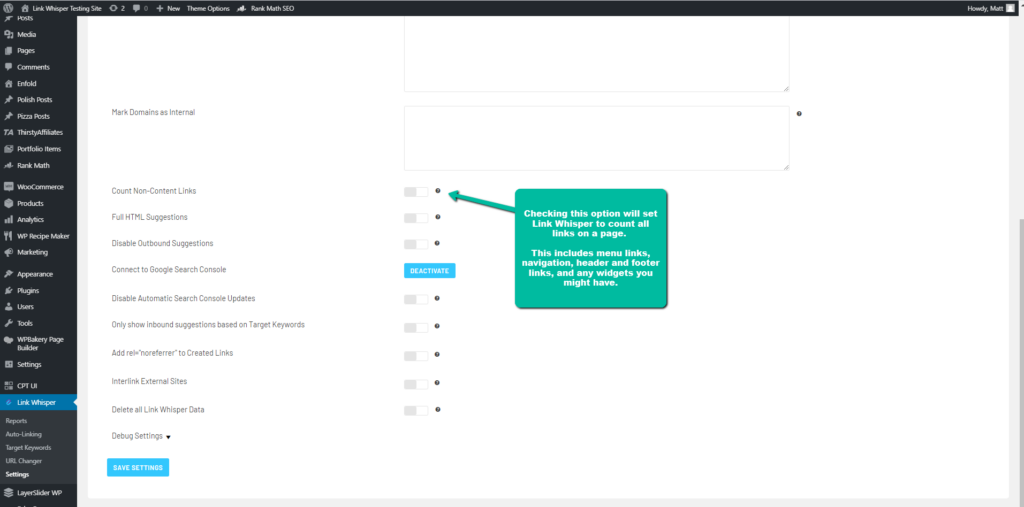Visit Link Whisper Testing Site home
Viewport: 1024px width, 507px height.
(62, 8)
